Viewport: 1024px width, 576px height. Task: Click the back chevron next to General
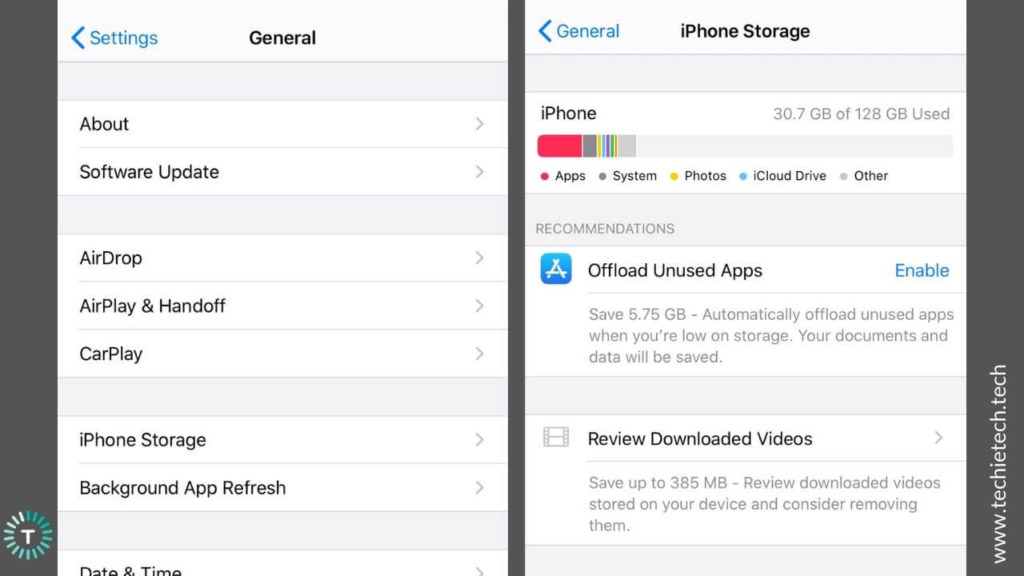coord(545,31)
